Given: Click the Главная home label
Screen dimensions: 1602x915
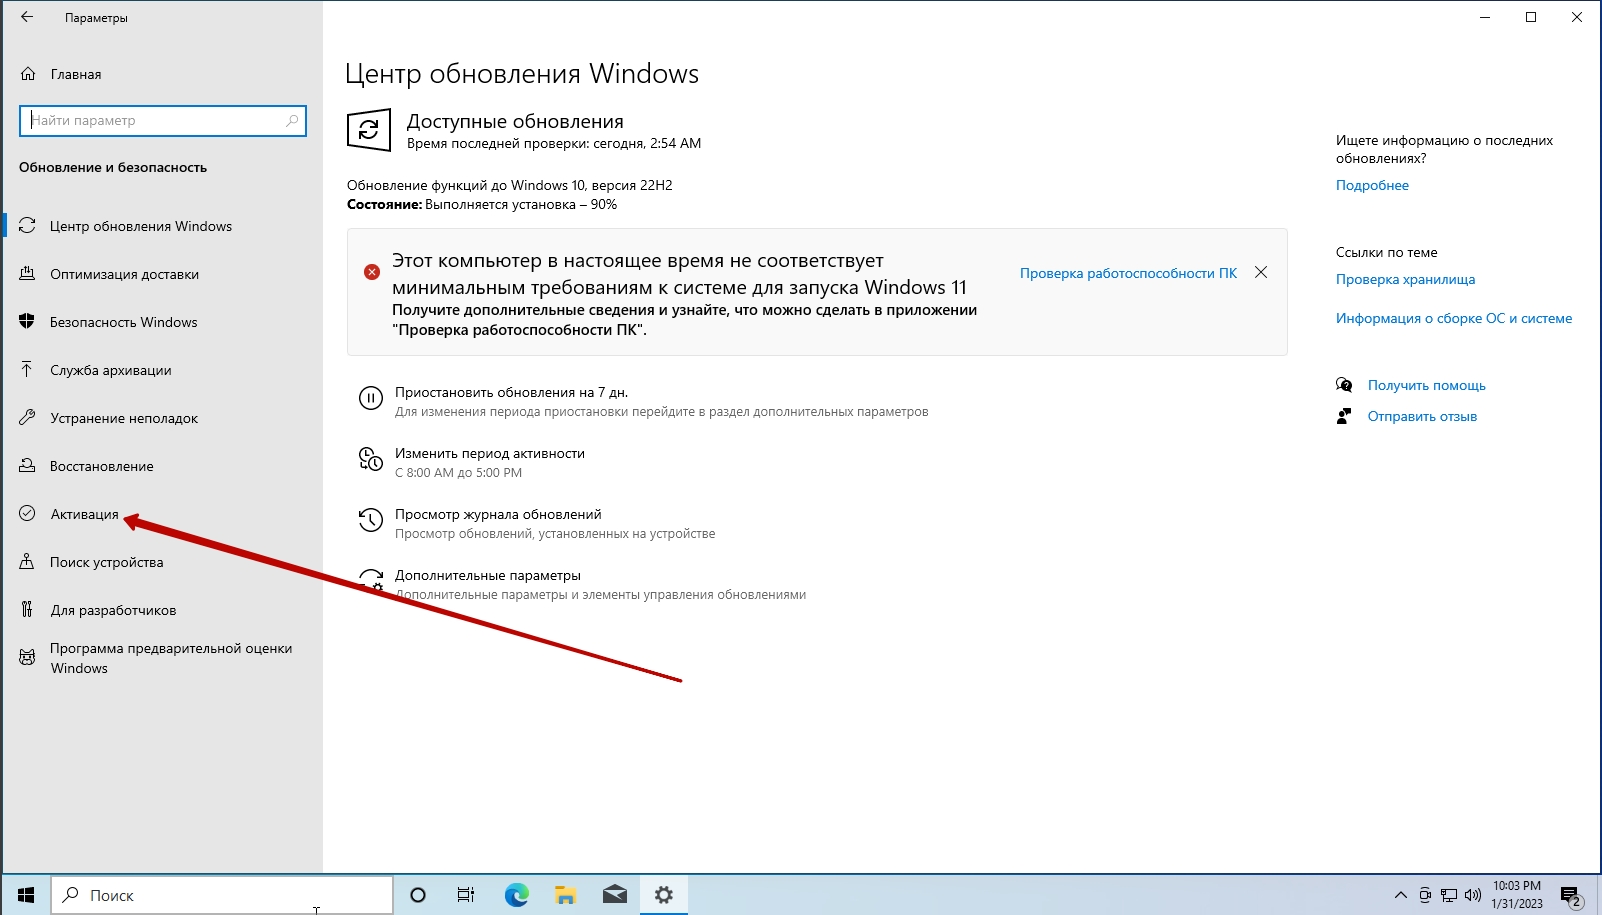Looking at the screenshot, I should click(x=76, y=74).
